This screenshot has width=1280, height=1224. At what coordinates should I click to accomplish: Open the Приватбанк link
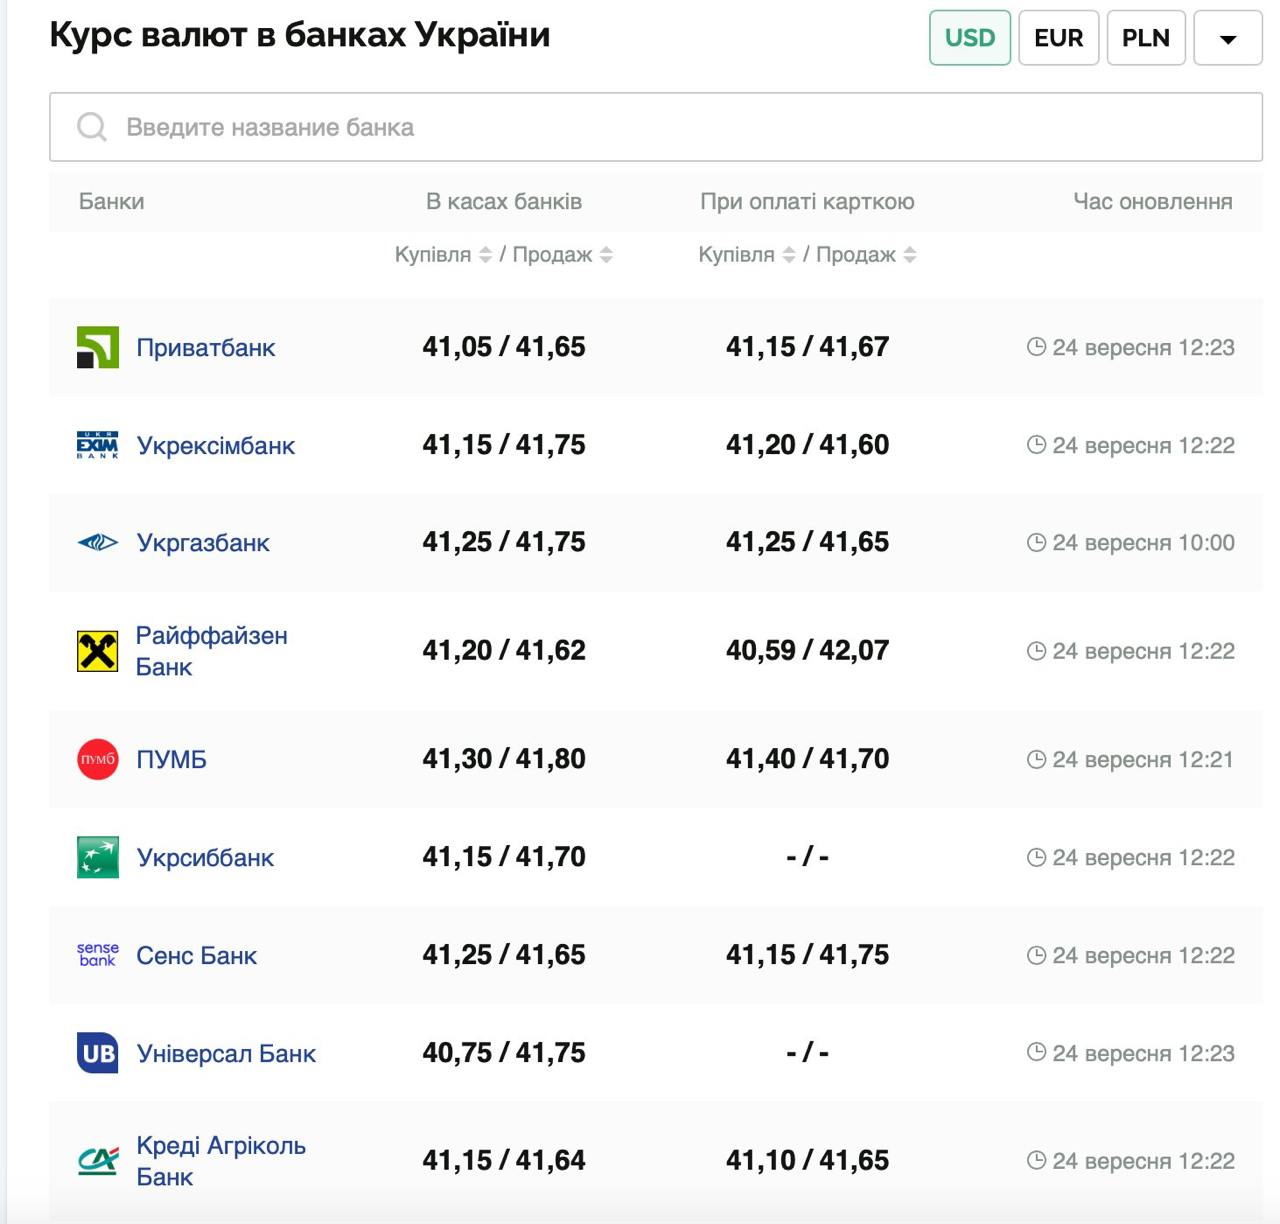205,347
